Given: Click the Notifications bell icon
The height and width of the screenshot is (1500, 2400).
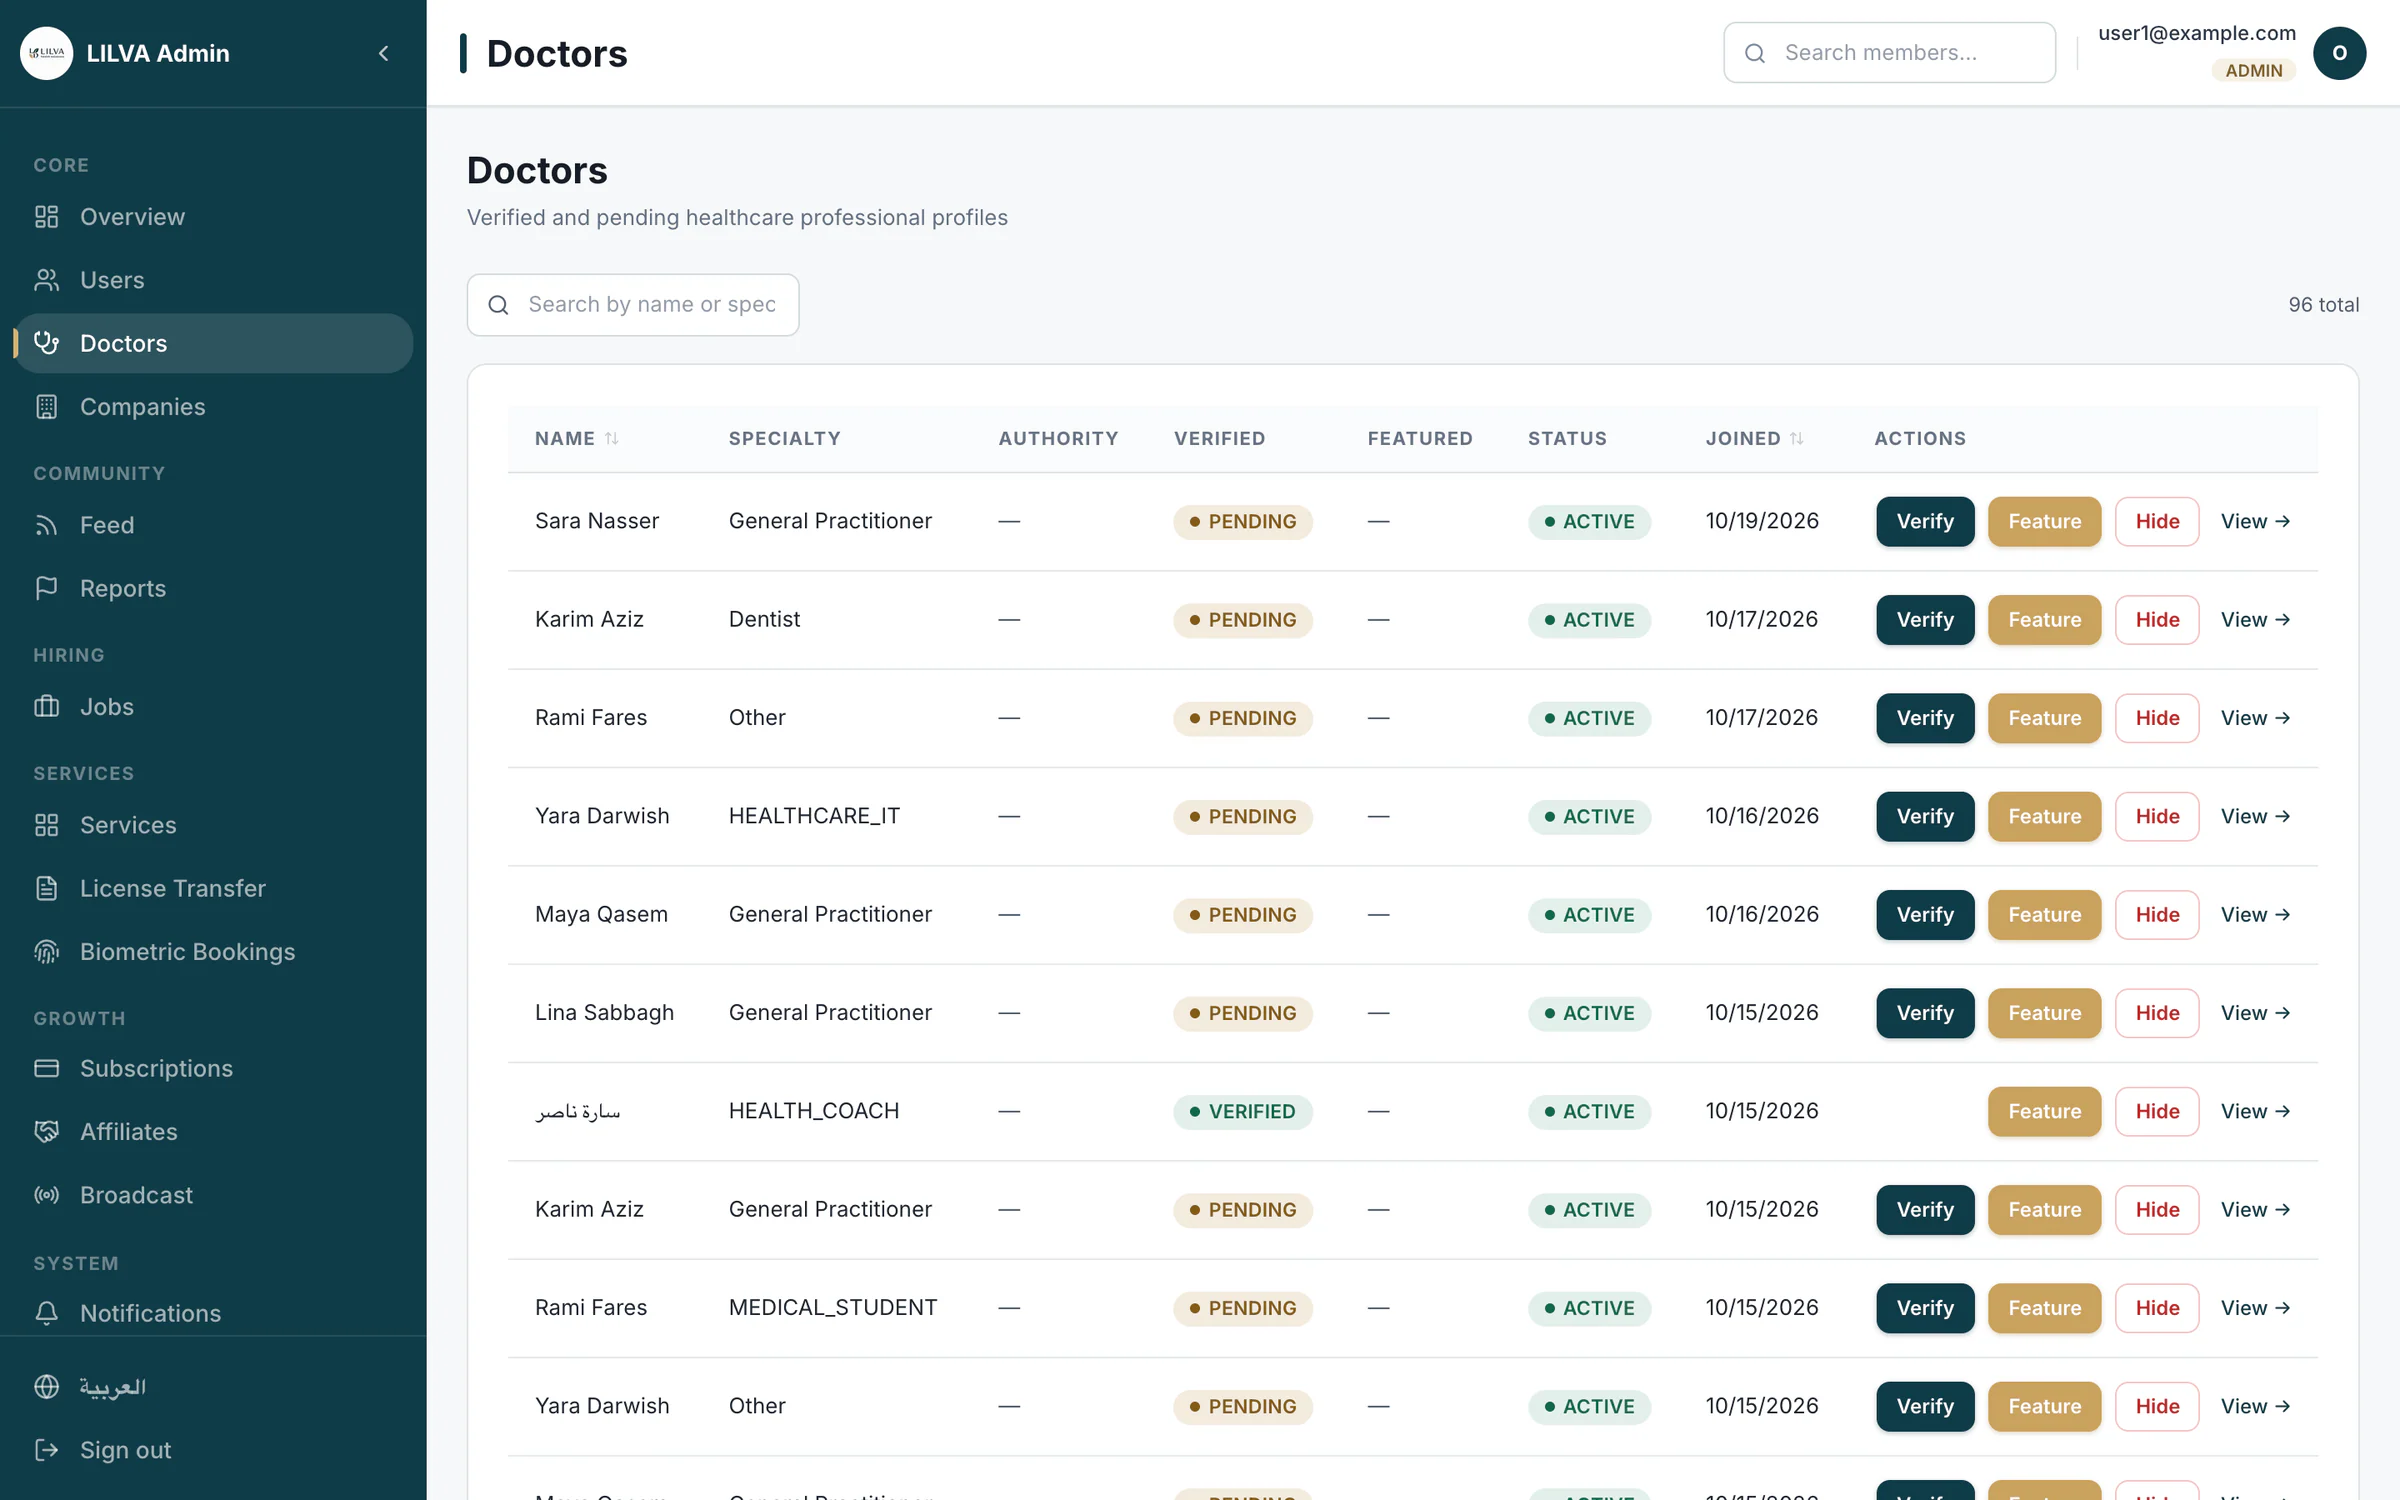Looking at the screenshot, I should 46,1313.
